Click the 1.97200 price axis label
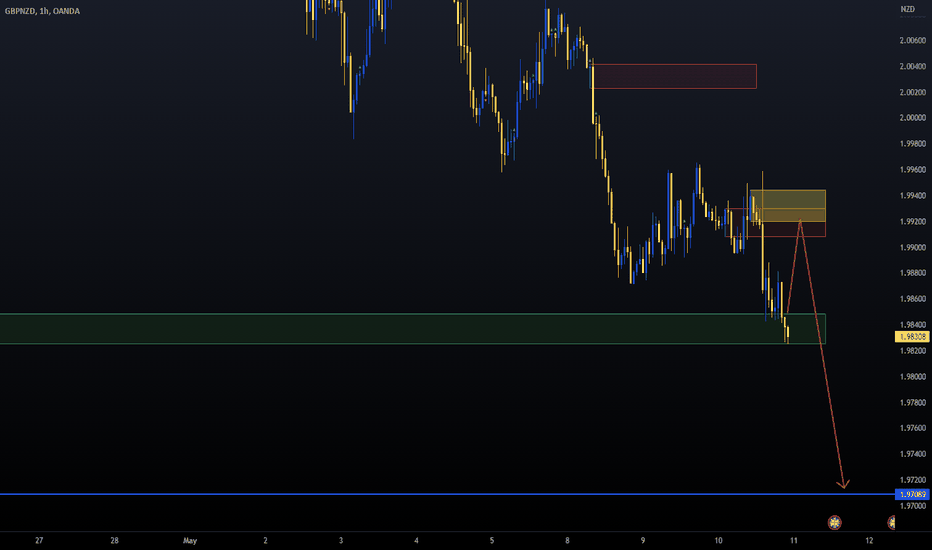Viewport: 932px width, 550px height. click(912, 479)
